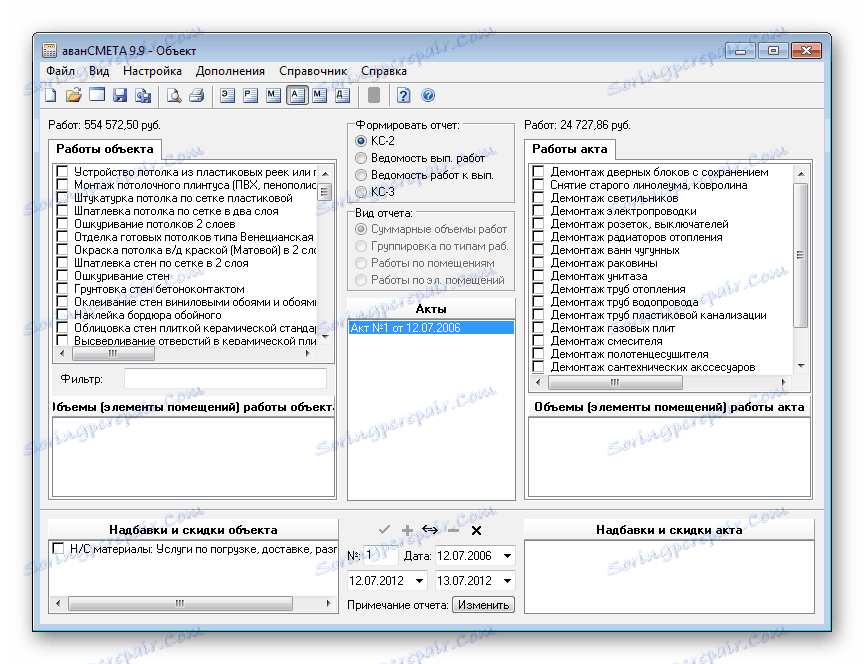
Task: Open the 13.07.2012 date dropdown
Action: point(507,580)
